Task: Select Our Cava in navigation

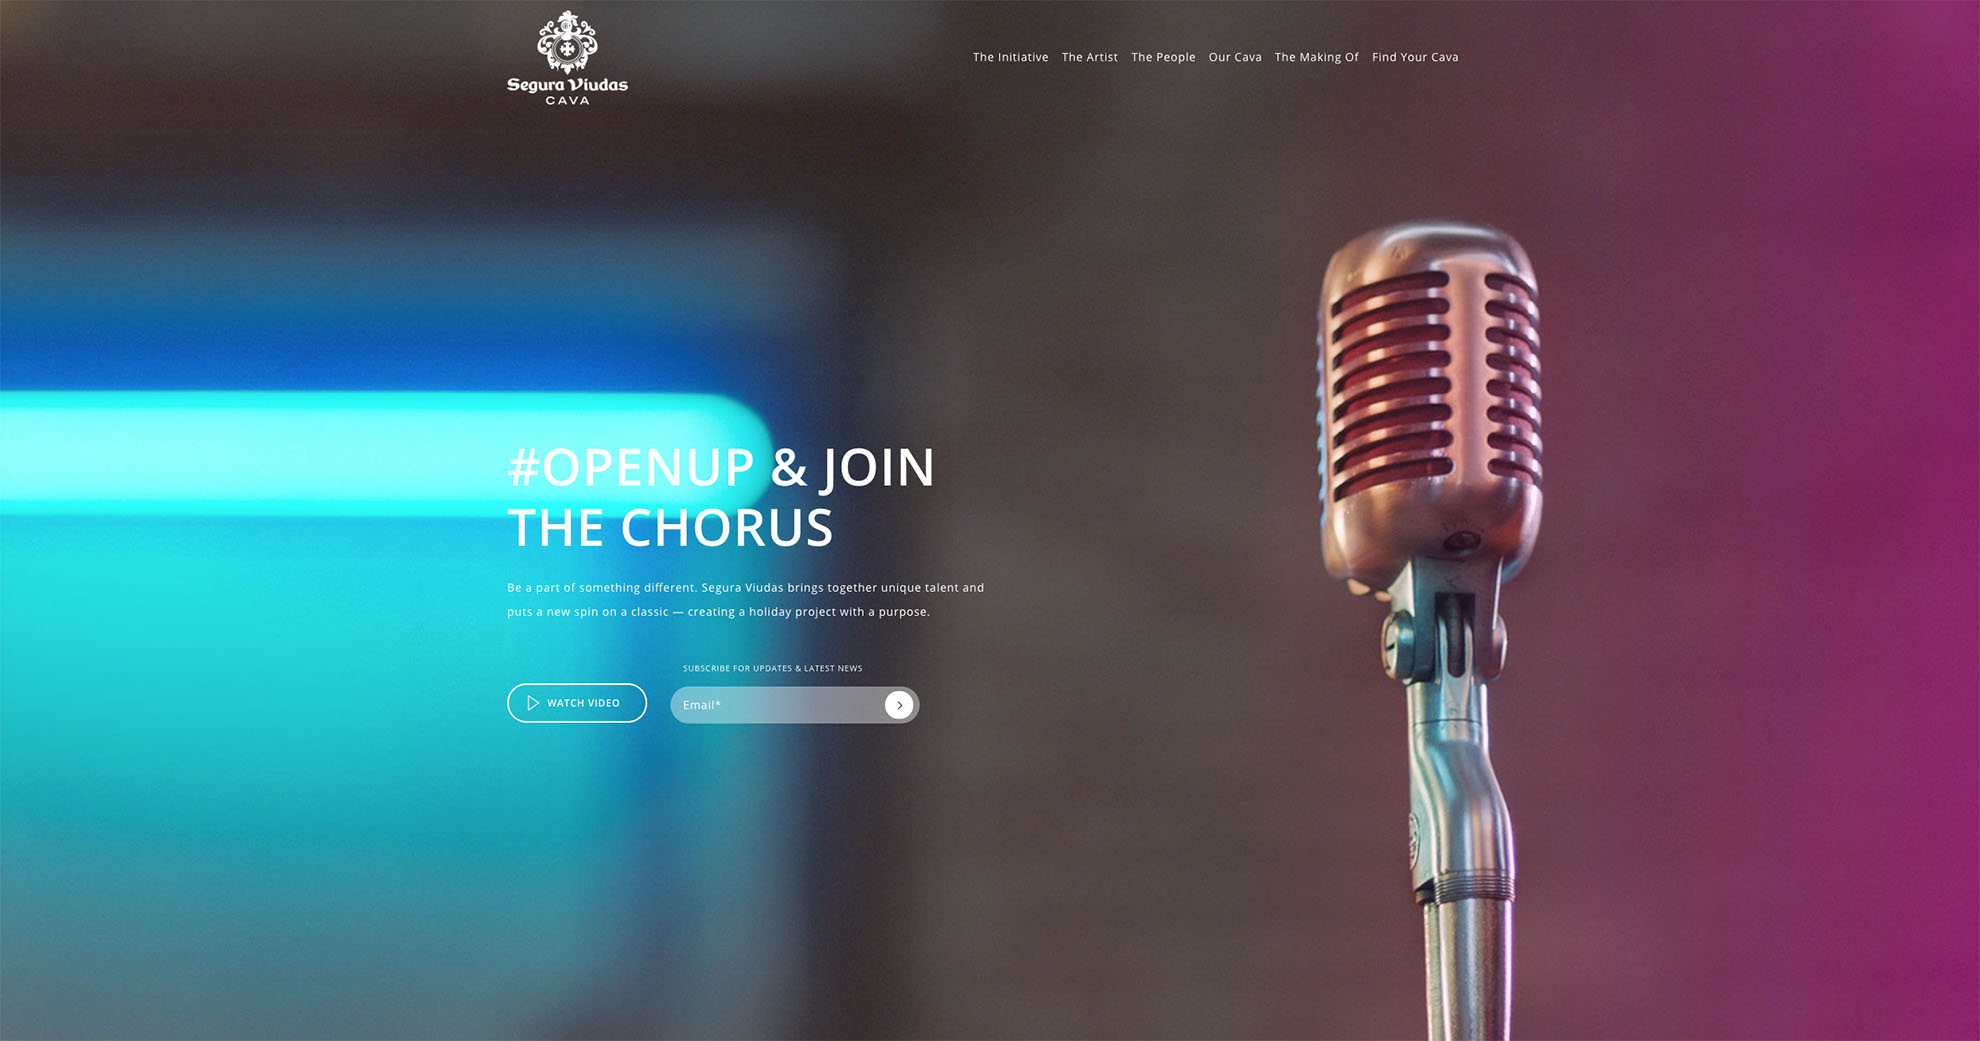Action: click(1235, 57)
